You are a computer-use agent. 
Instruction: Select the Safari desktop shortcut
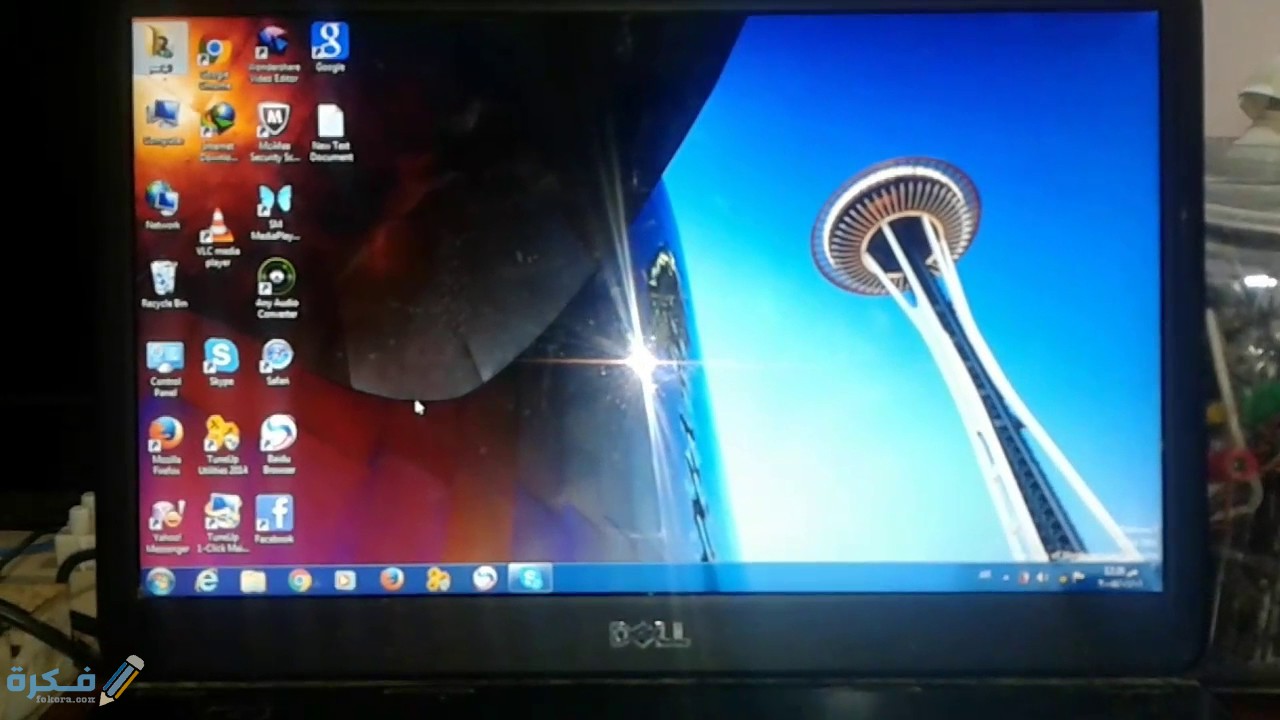(x=277, y=358)
